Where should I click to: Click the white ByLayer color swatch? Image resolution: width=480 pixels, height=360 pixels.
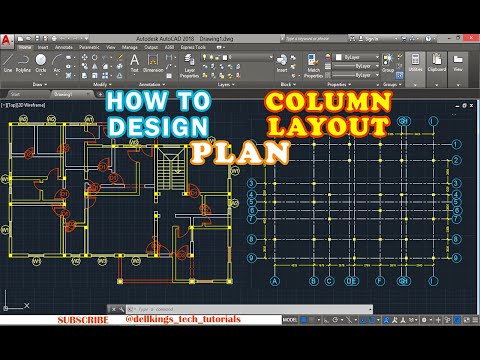(x=339, y=57)
